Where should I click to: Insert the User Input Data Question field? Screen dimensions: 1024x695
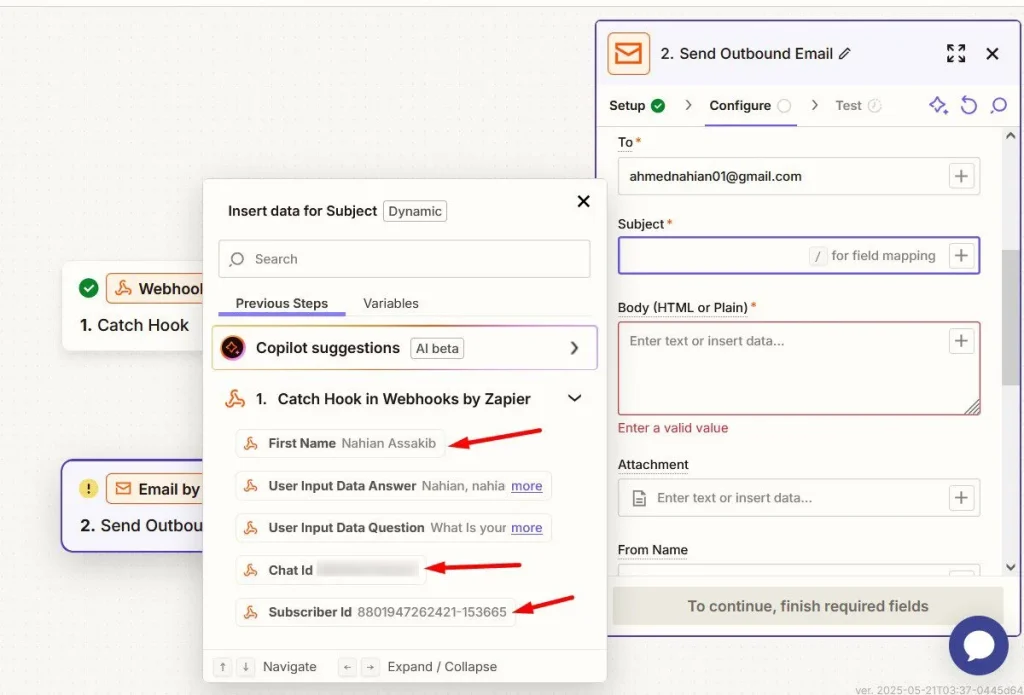pyautogui.click(x=393, y=528)
